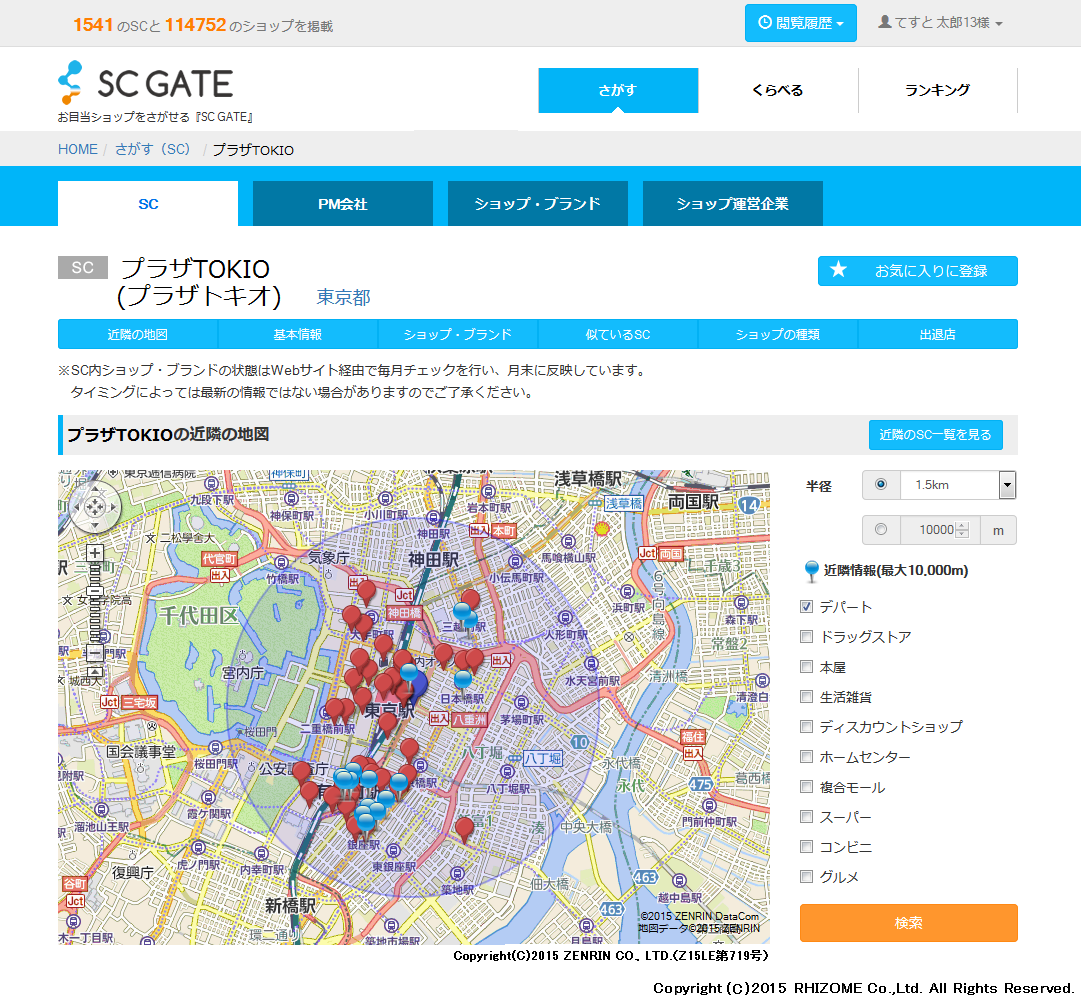Click the clock icon in the browsing history button
Viewport: 1081px width, 1000px height.
point(765,23)
